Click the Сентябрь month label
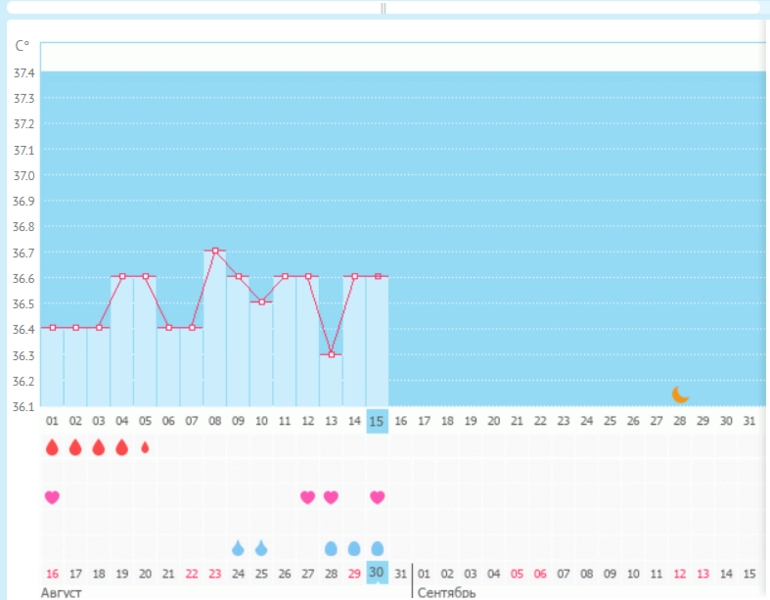The height and width of the screenshot is (600, 770). [446, 592]
